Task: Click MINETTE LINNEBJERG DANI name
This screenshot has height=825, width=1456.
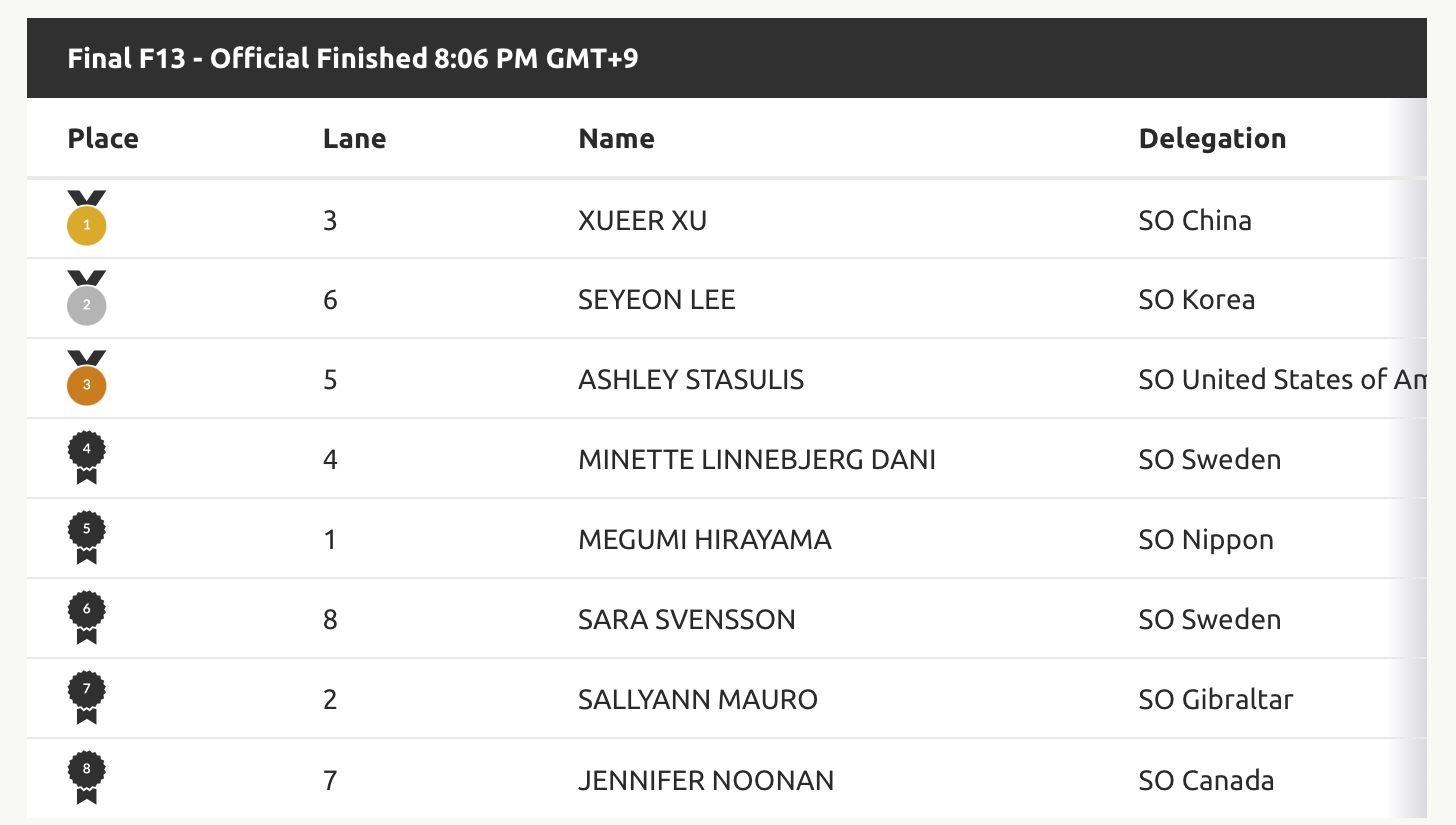Action: 757,460
